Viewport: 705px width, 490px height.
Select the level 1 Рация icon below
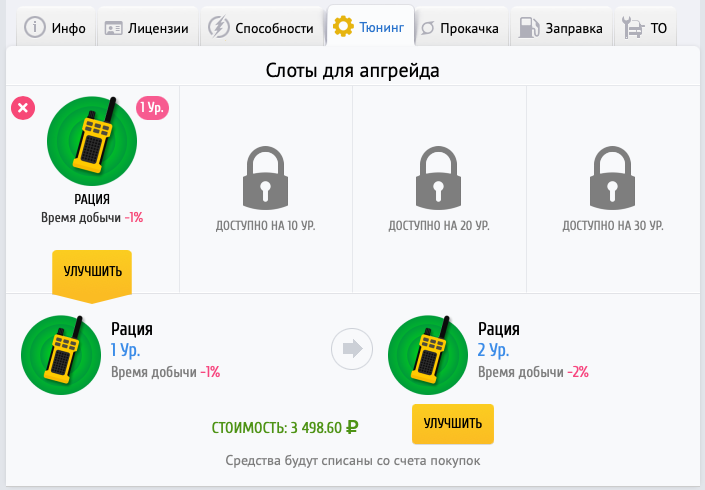point(61,355)
